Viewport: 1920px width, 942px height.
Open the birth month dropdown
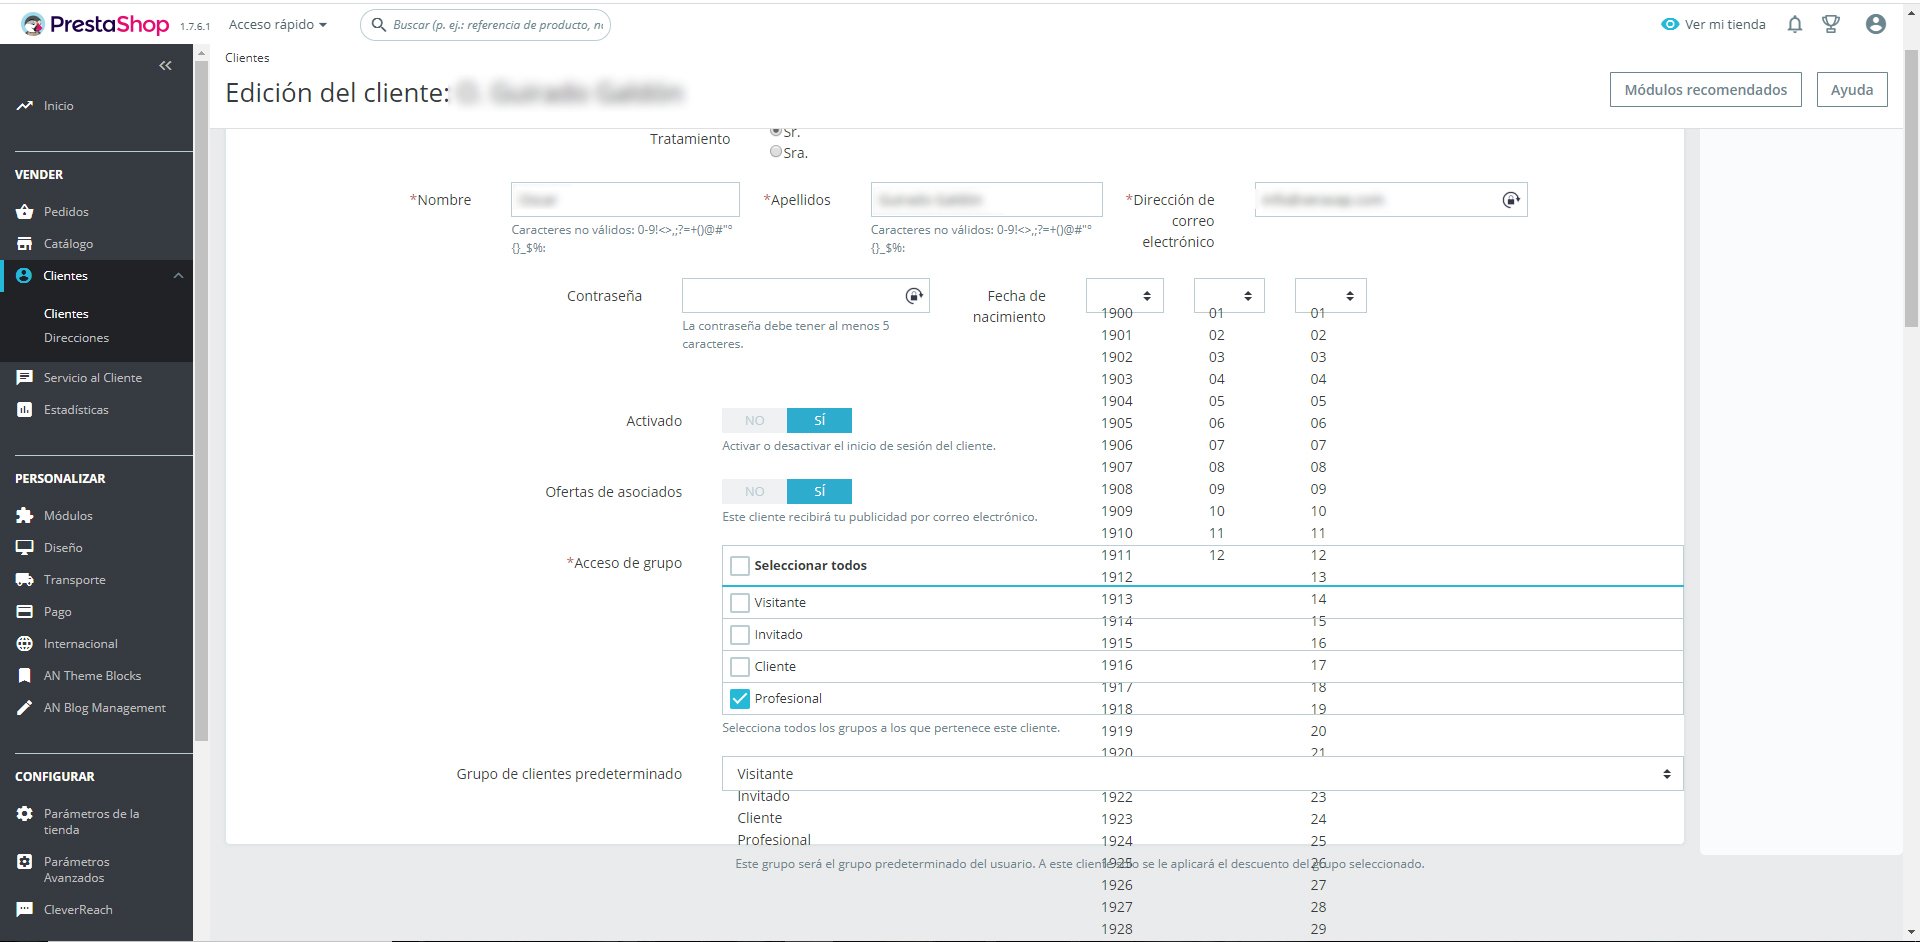pyautogui.click(x=1229, y=296)
